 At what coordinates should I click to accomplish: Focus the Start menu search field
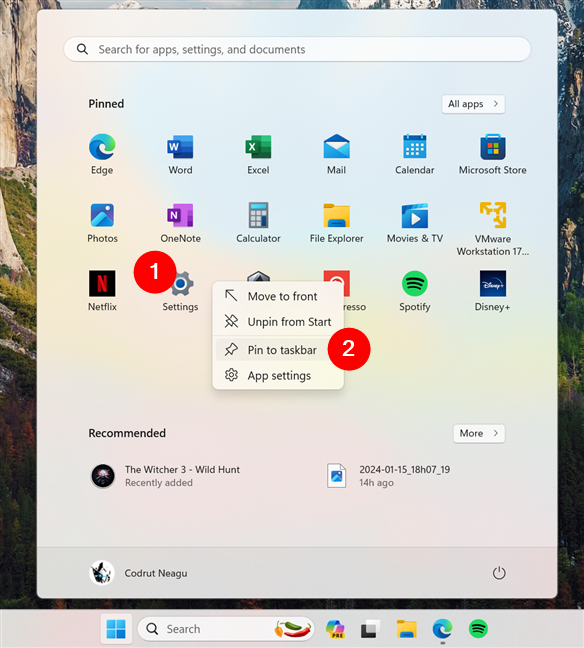297,49
